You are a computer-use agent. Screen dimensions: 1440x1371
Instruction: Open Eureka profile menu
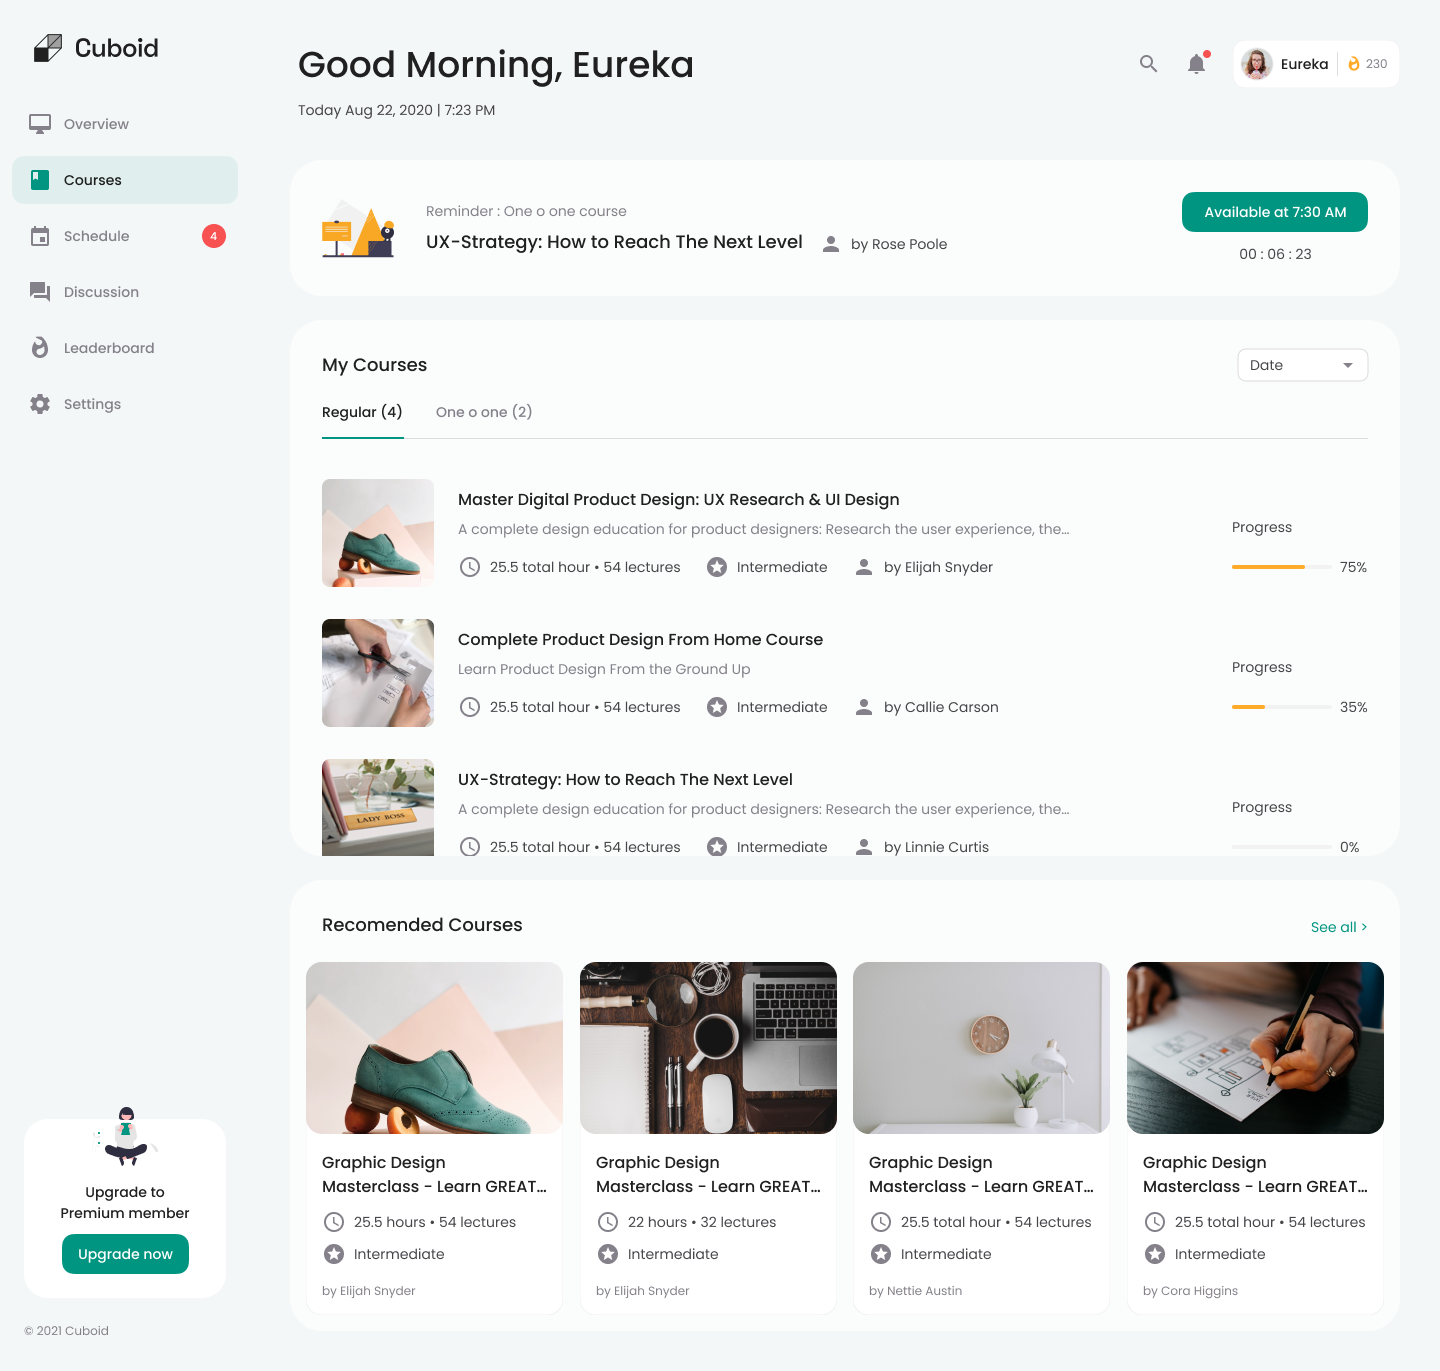1285,64
